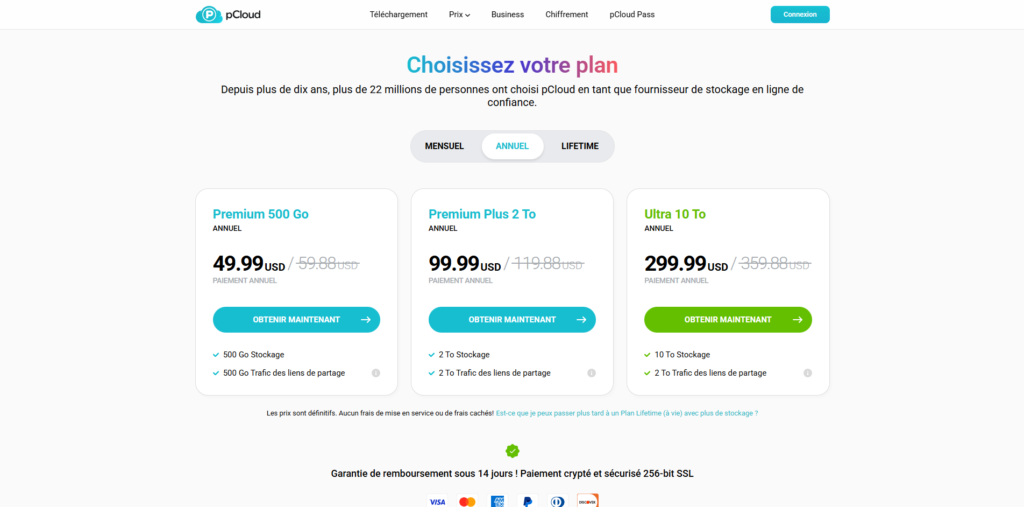
Task: Open the Téléchargement menu item
Action: click(398, 15)
